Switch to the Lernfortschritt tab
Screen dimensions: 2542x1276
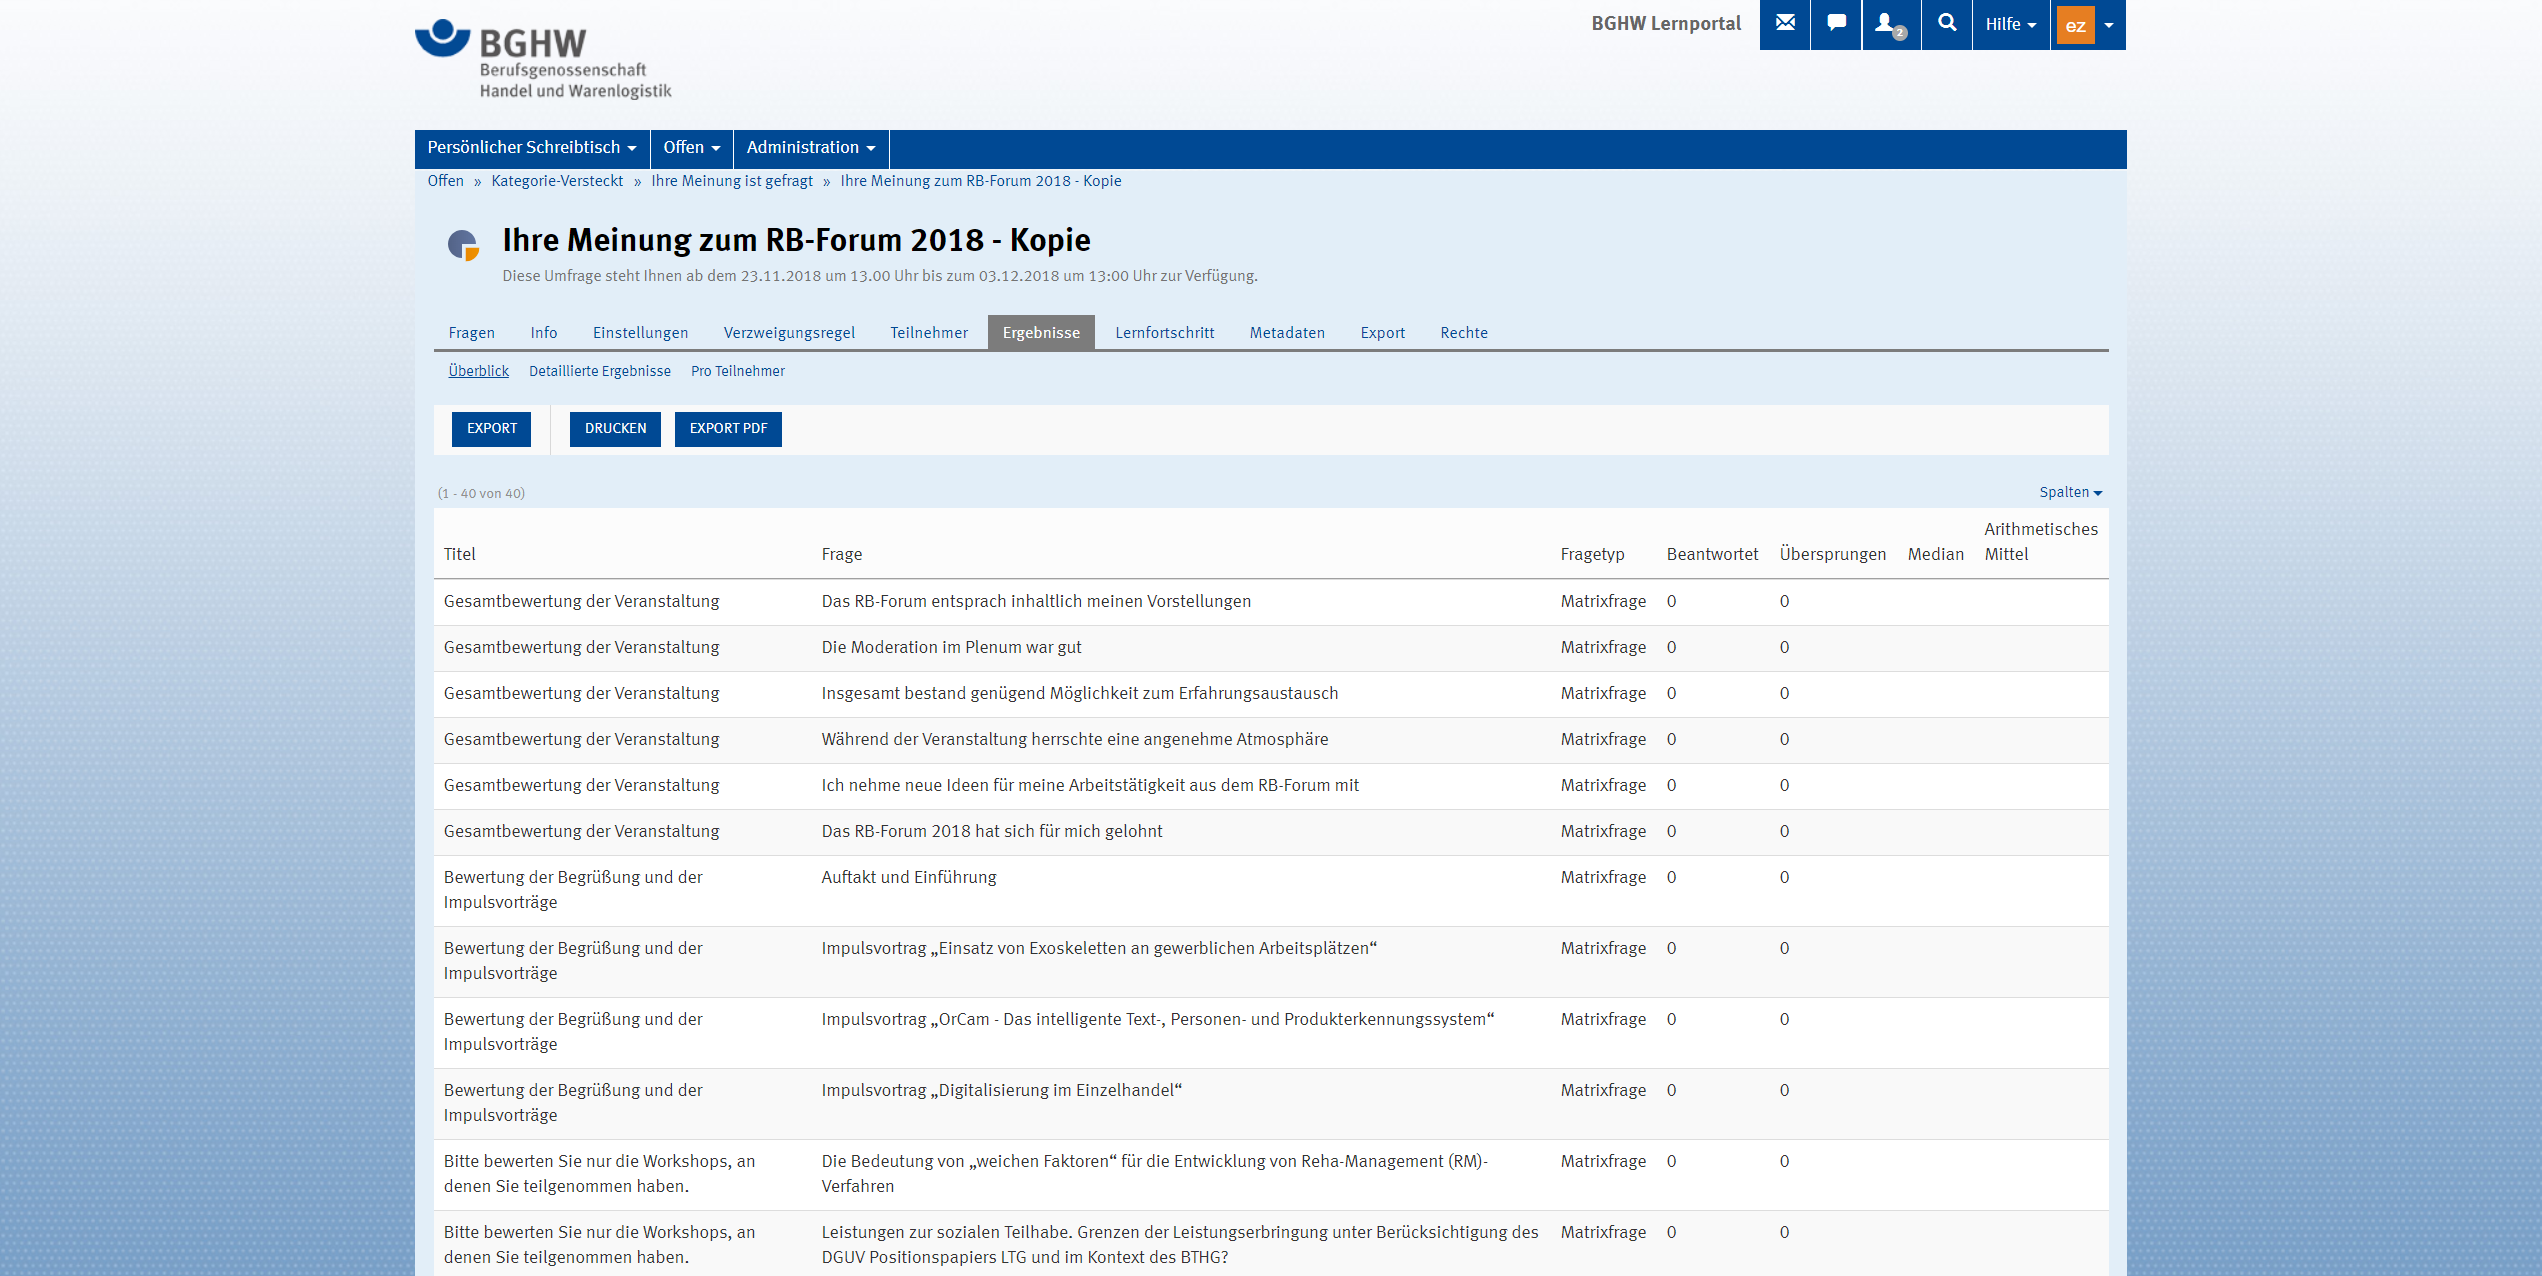click(x=1164, y=333)
